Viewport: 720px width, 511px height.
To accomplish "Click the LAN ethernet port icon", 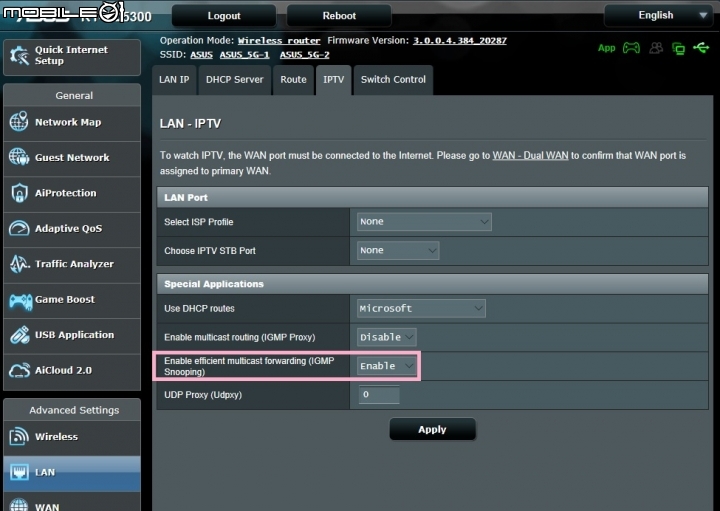I will [x=19, y=472].
